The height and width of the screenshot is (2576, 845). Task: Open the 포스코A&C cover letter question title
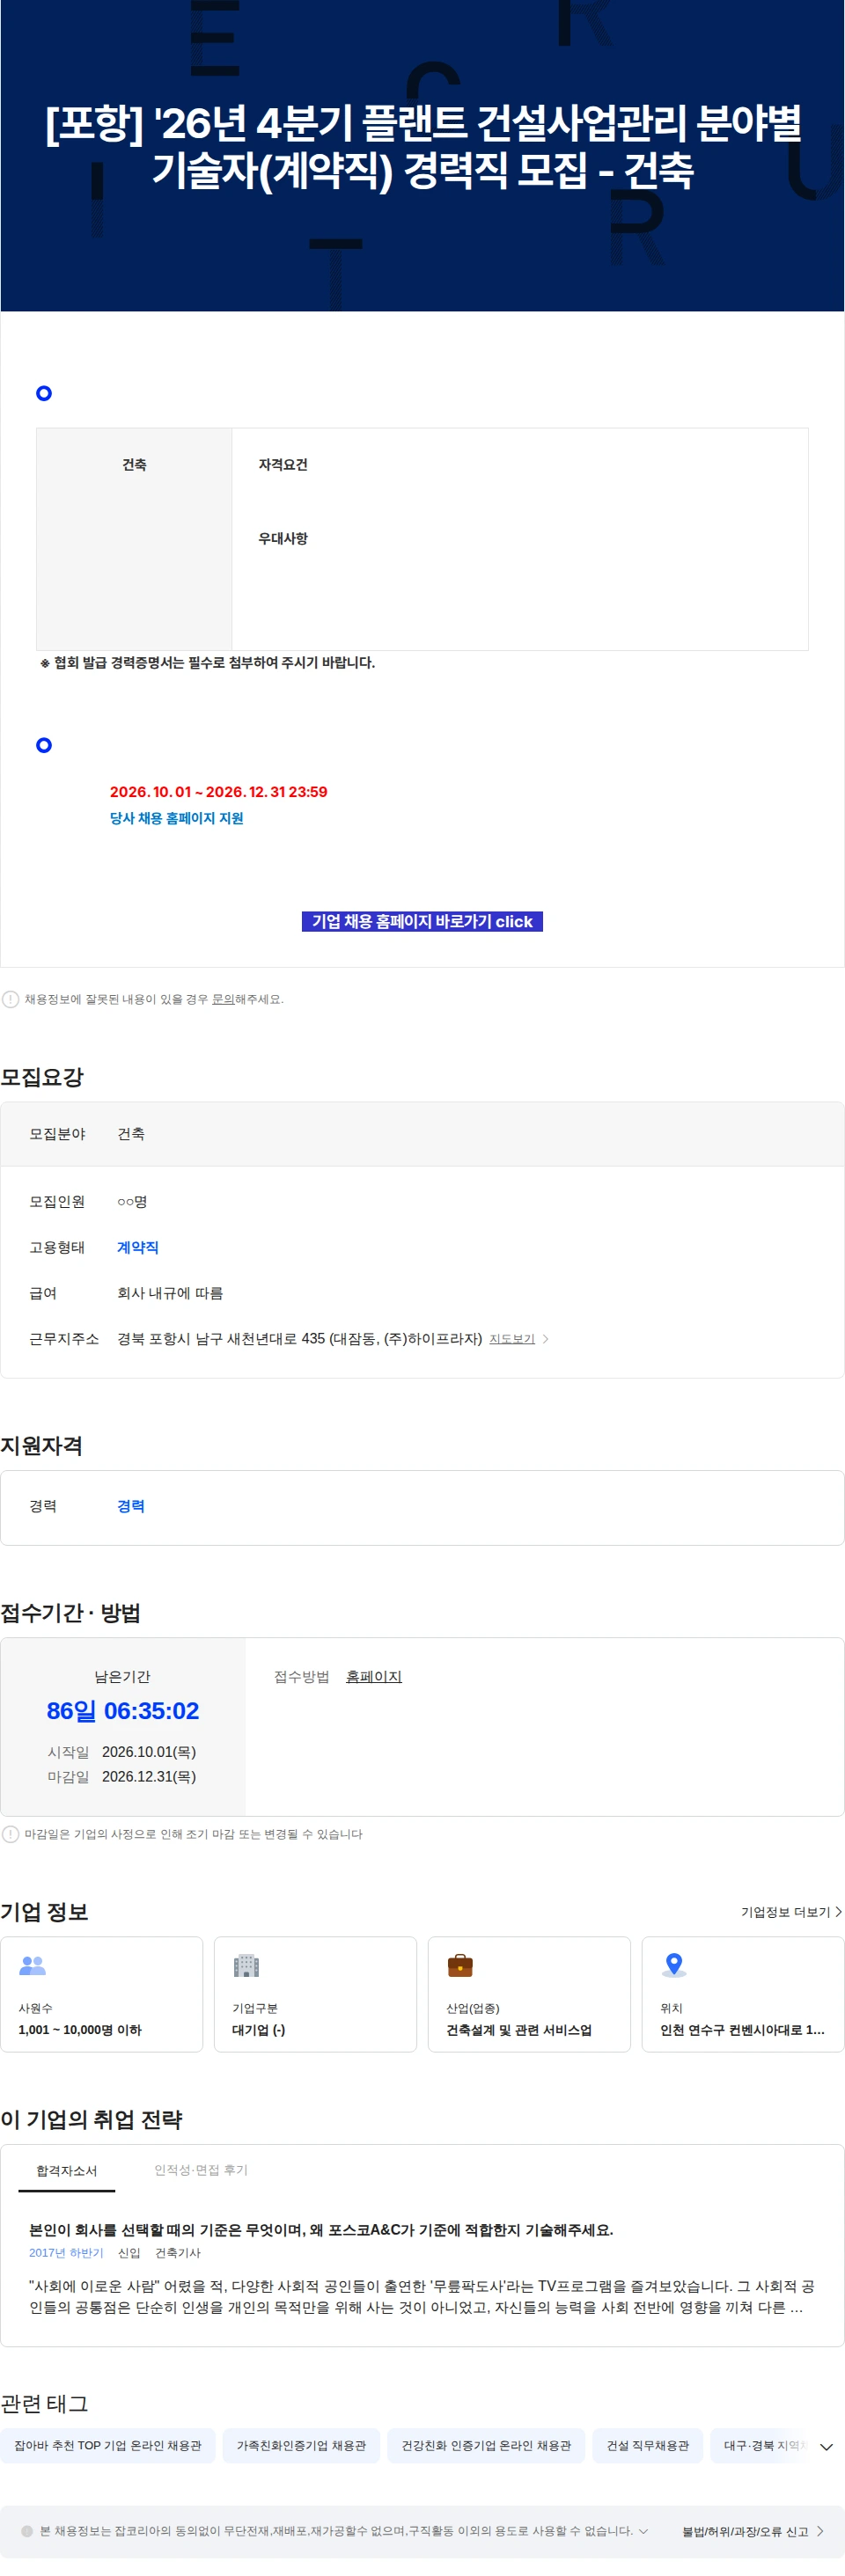(321, 2229)
